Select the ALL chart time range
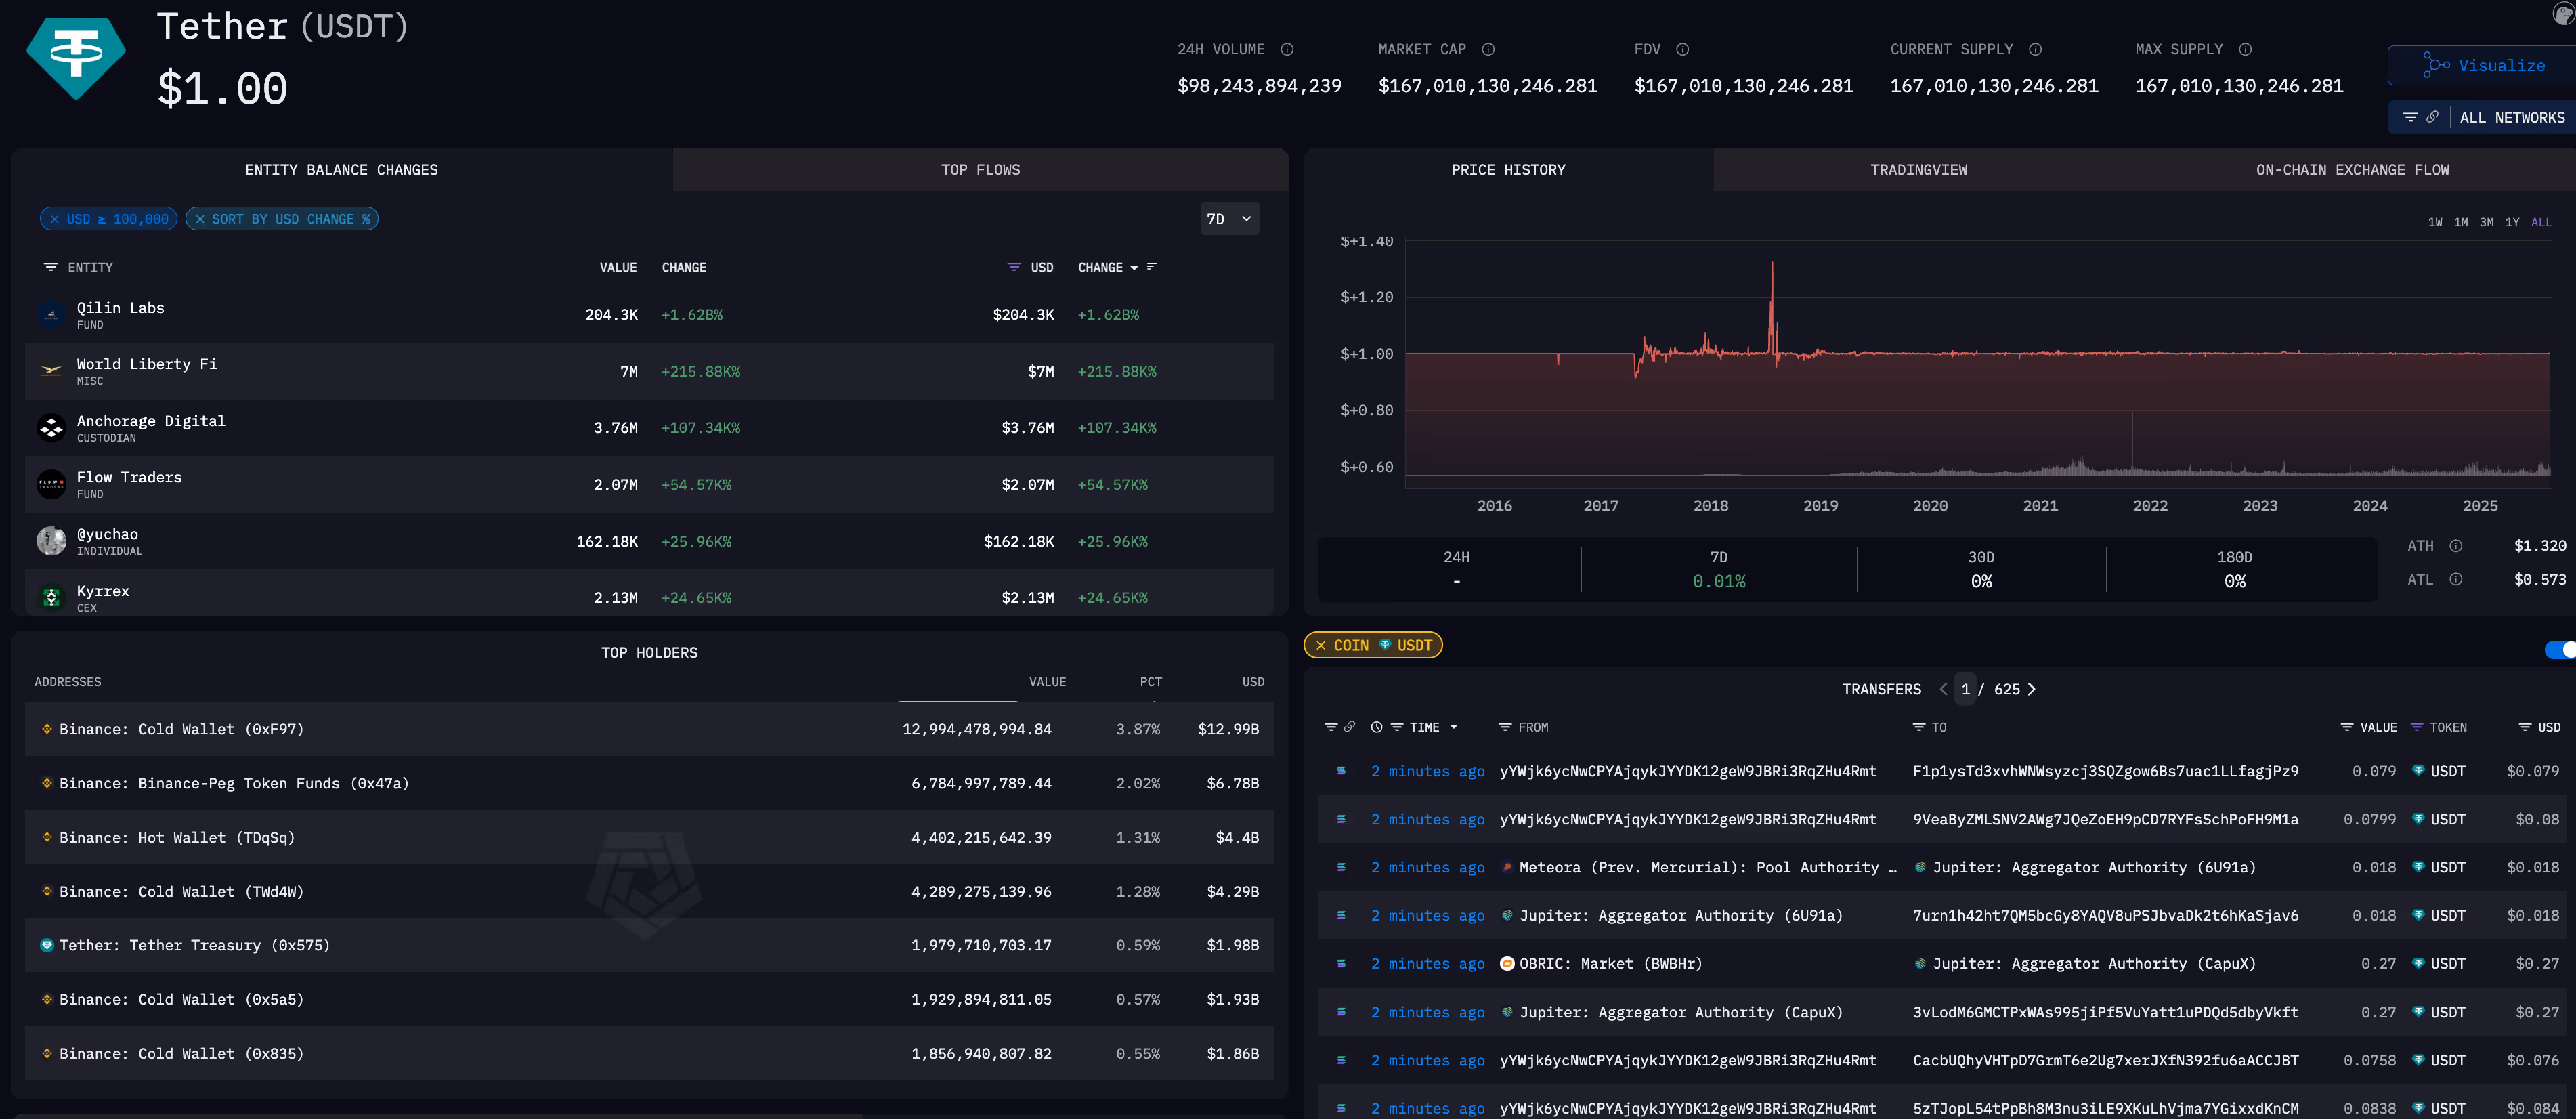2576x1119 pixels. pyautogui.click(x=2542, y=222)
